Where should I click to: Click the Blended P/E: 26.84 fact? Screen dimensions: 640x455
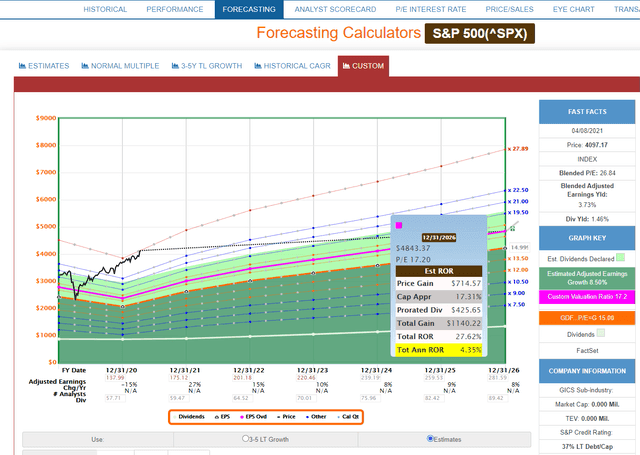[587, 173]
